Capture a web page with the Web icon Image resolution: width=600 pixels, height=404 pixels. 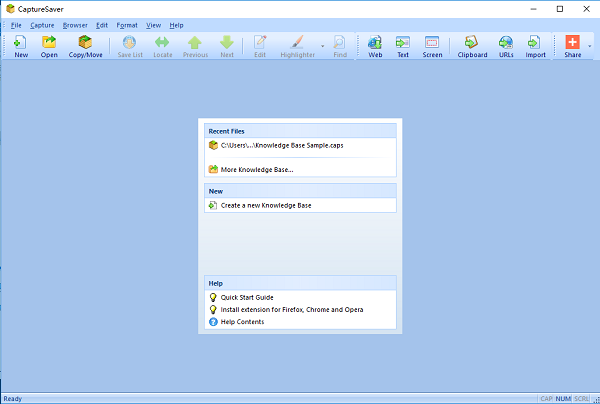[375, 46]
